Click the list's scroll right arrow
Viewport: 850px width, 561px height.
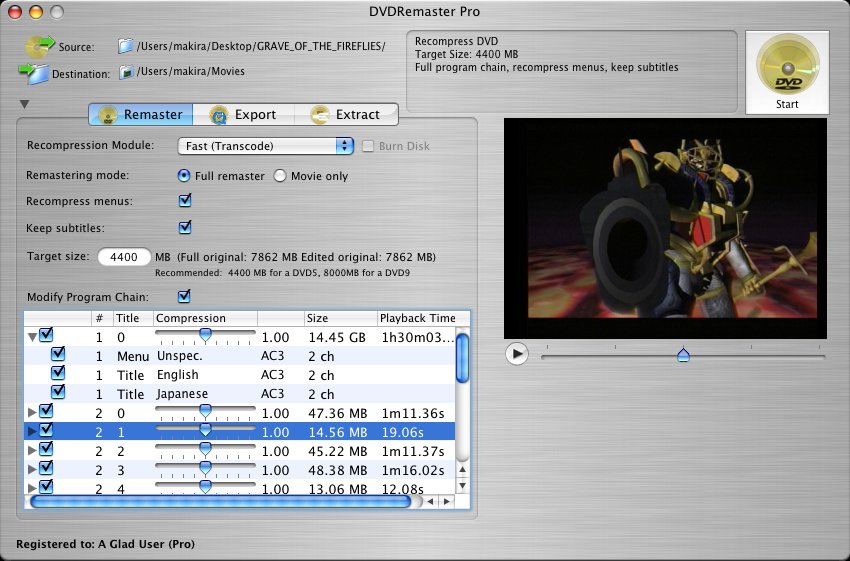[447, 501]
